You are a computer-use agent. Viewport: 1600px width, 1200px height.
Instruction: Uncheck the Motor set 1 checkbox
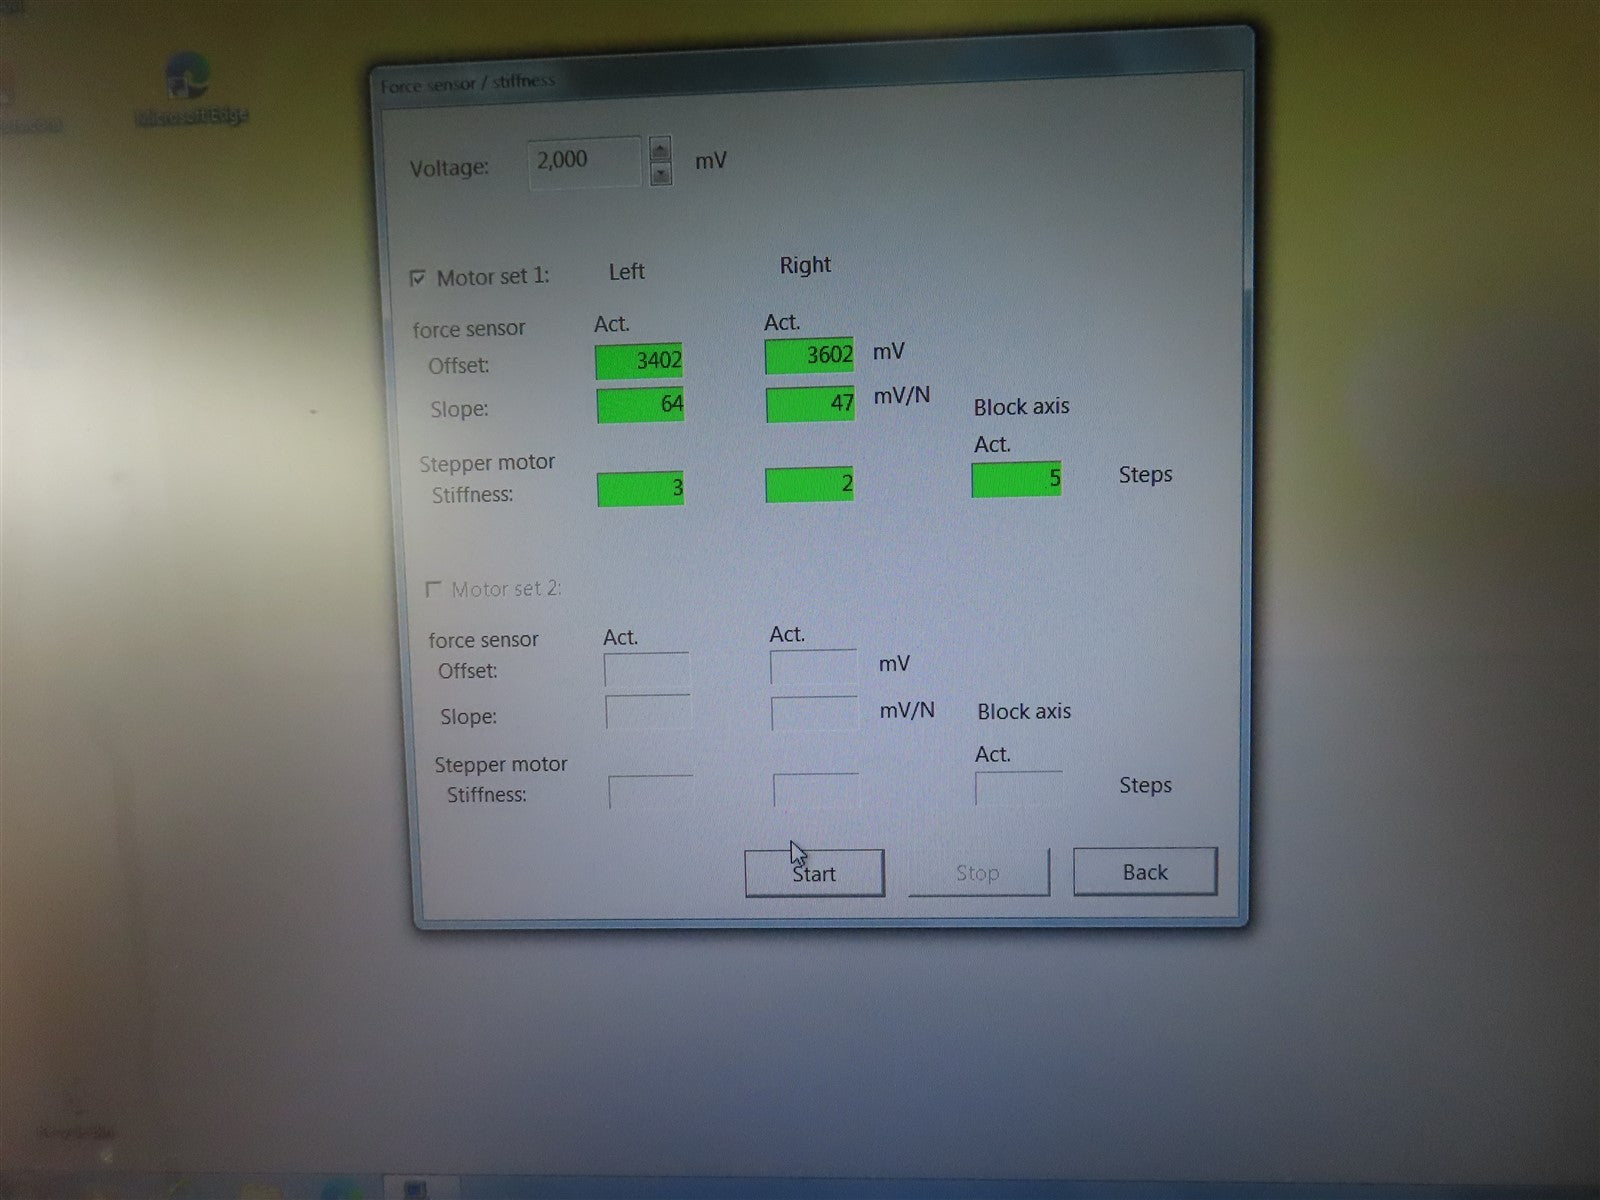(418, 278)
